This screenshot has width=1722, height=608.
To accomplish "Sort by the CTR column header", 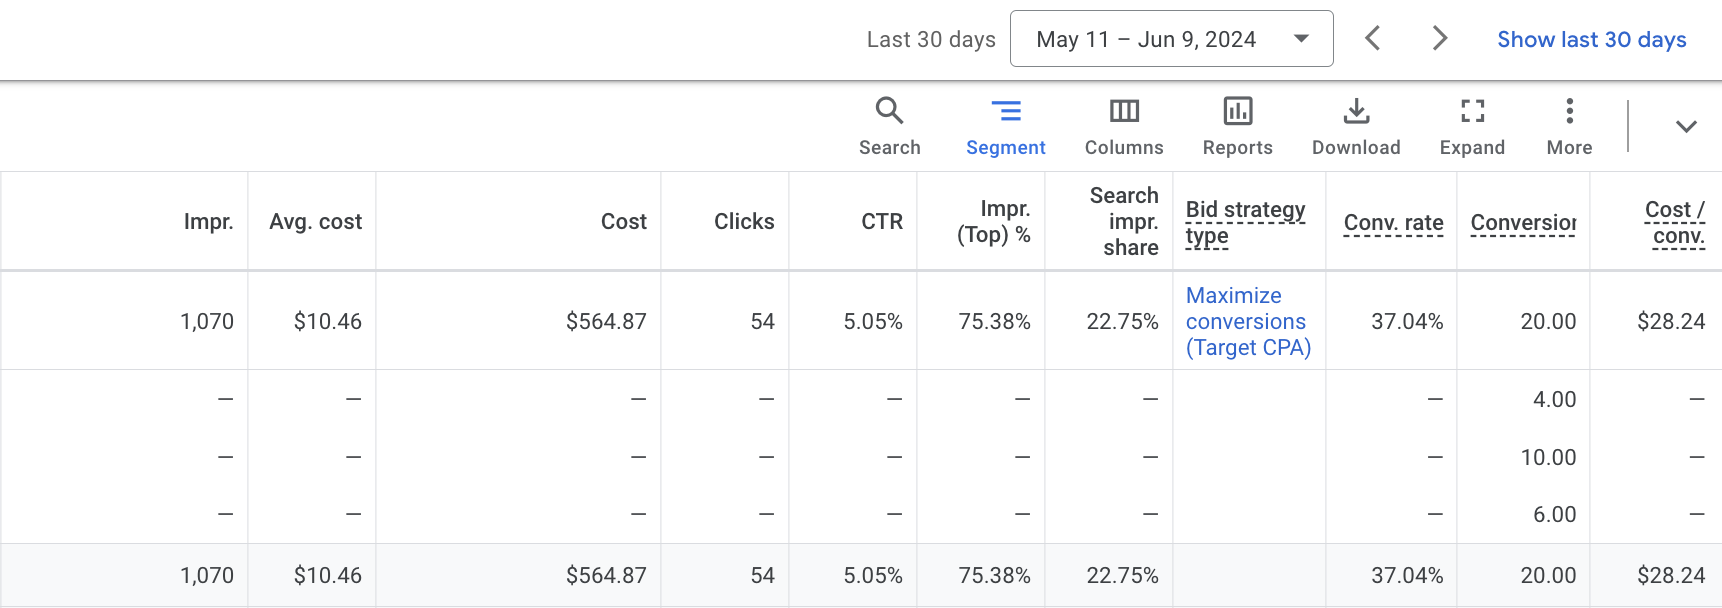I will [x=882, y=222].
